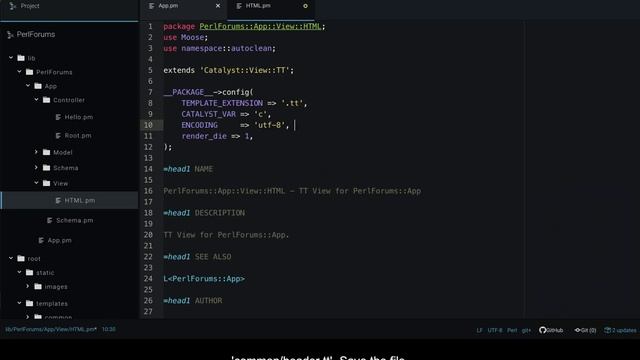
Task: Select the PerlForums project root
Action: point(36,35)
